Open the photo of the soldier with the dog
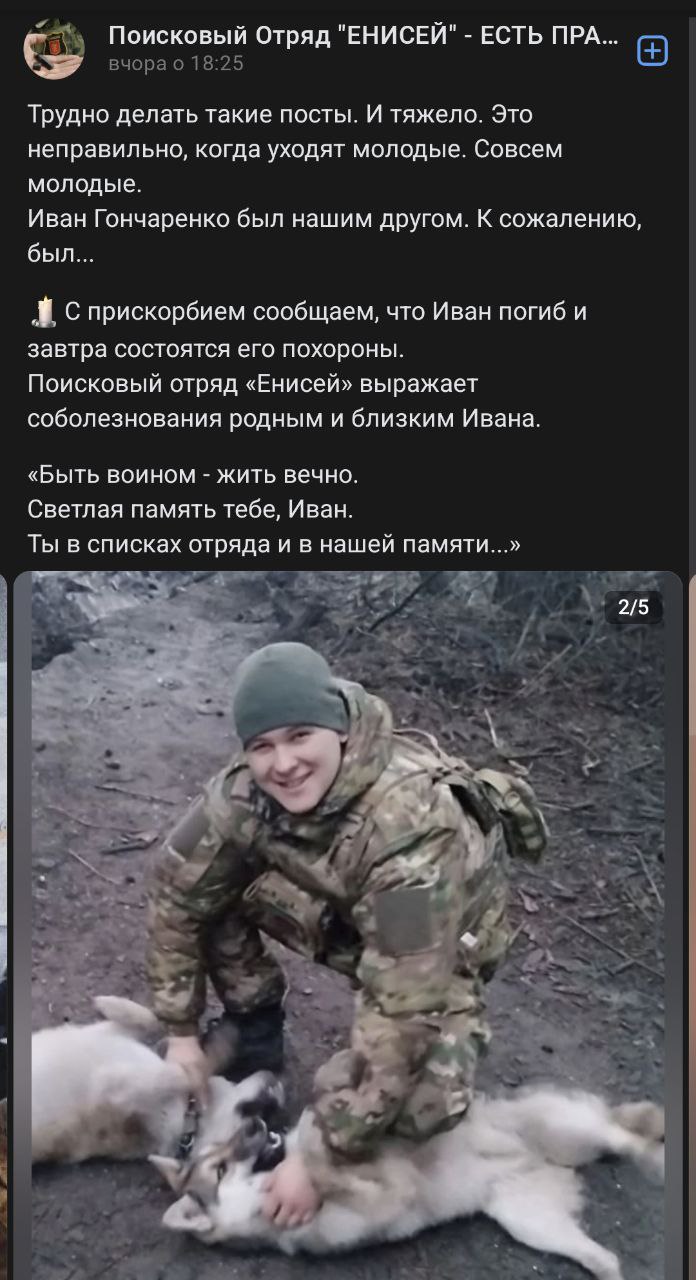The height and width of the screenshot is (1280, 696). (x=348, y=926)
